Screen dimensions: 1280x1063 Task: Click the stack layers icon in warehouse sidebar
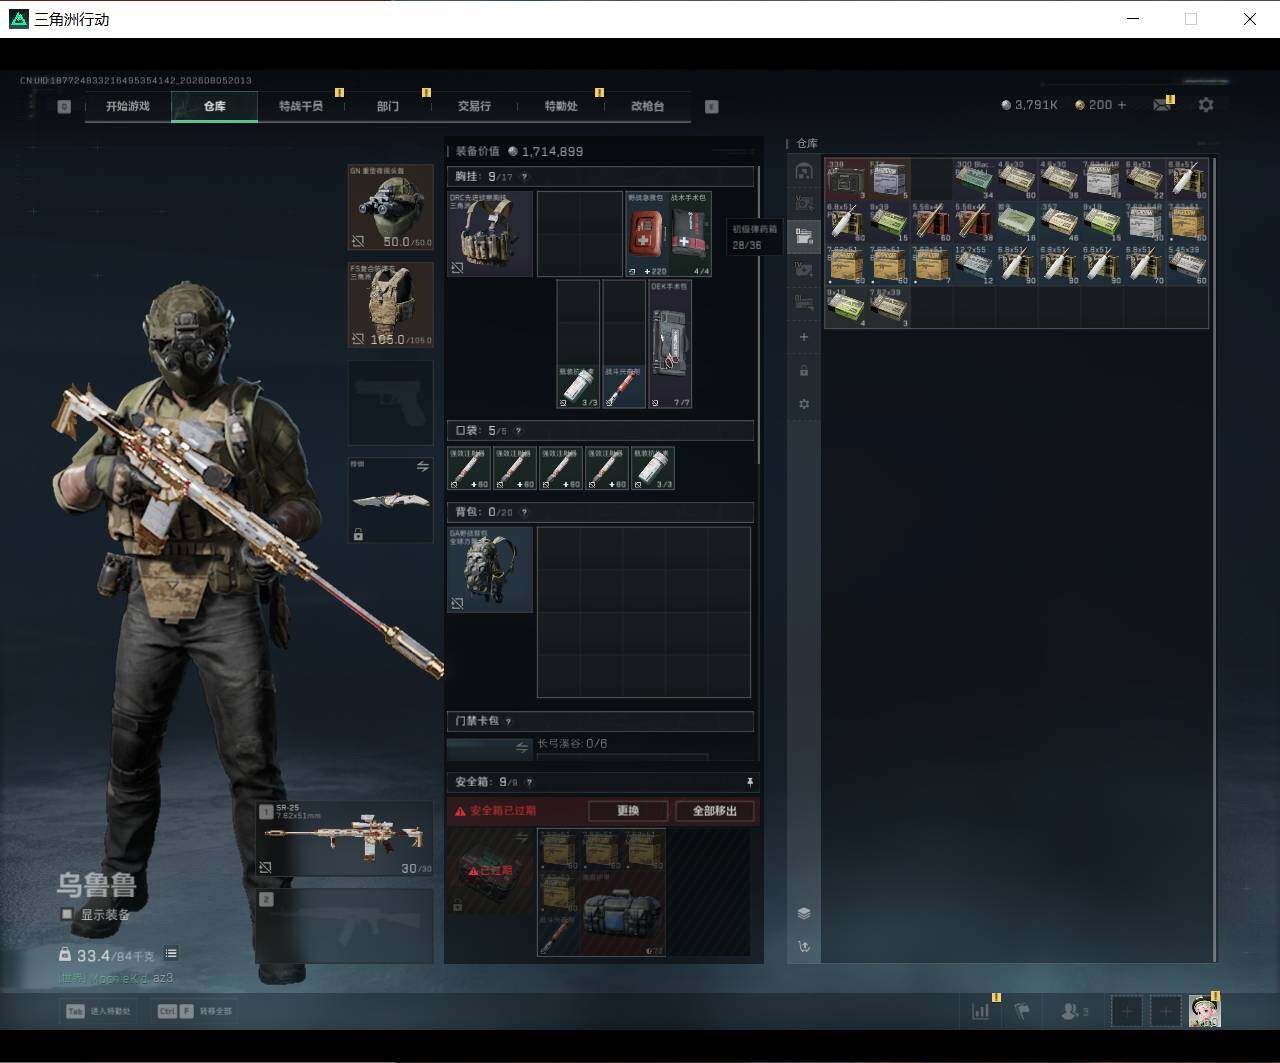pos(804,913)
